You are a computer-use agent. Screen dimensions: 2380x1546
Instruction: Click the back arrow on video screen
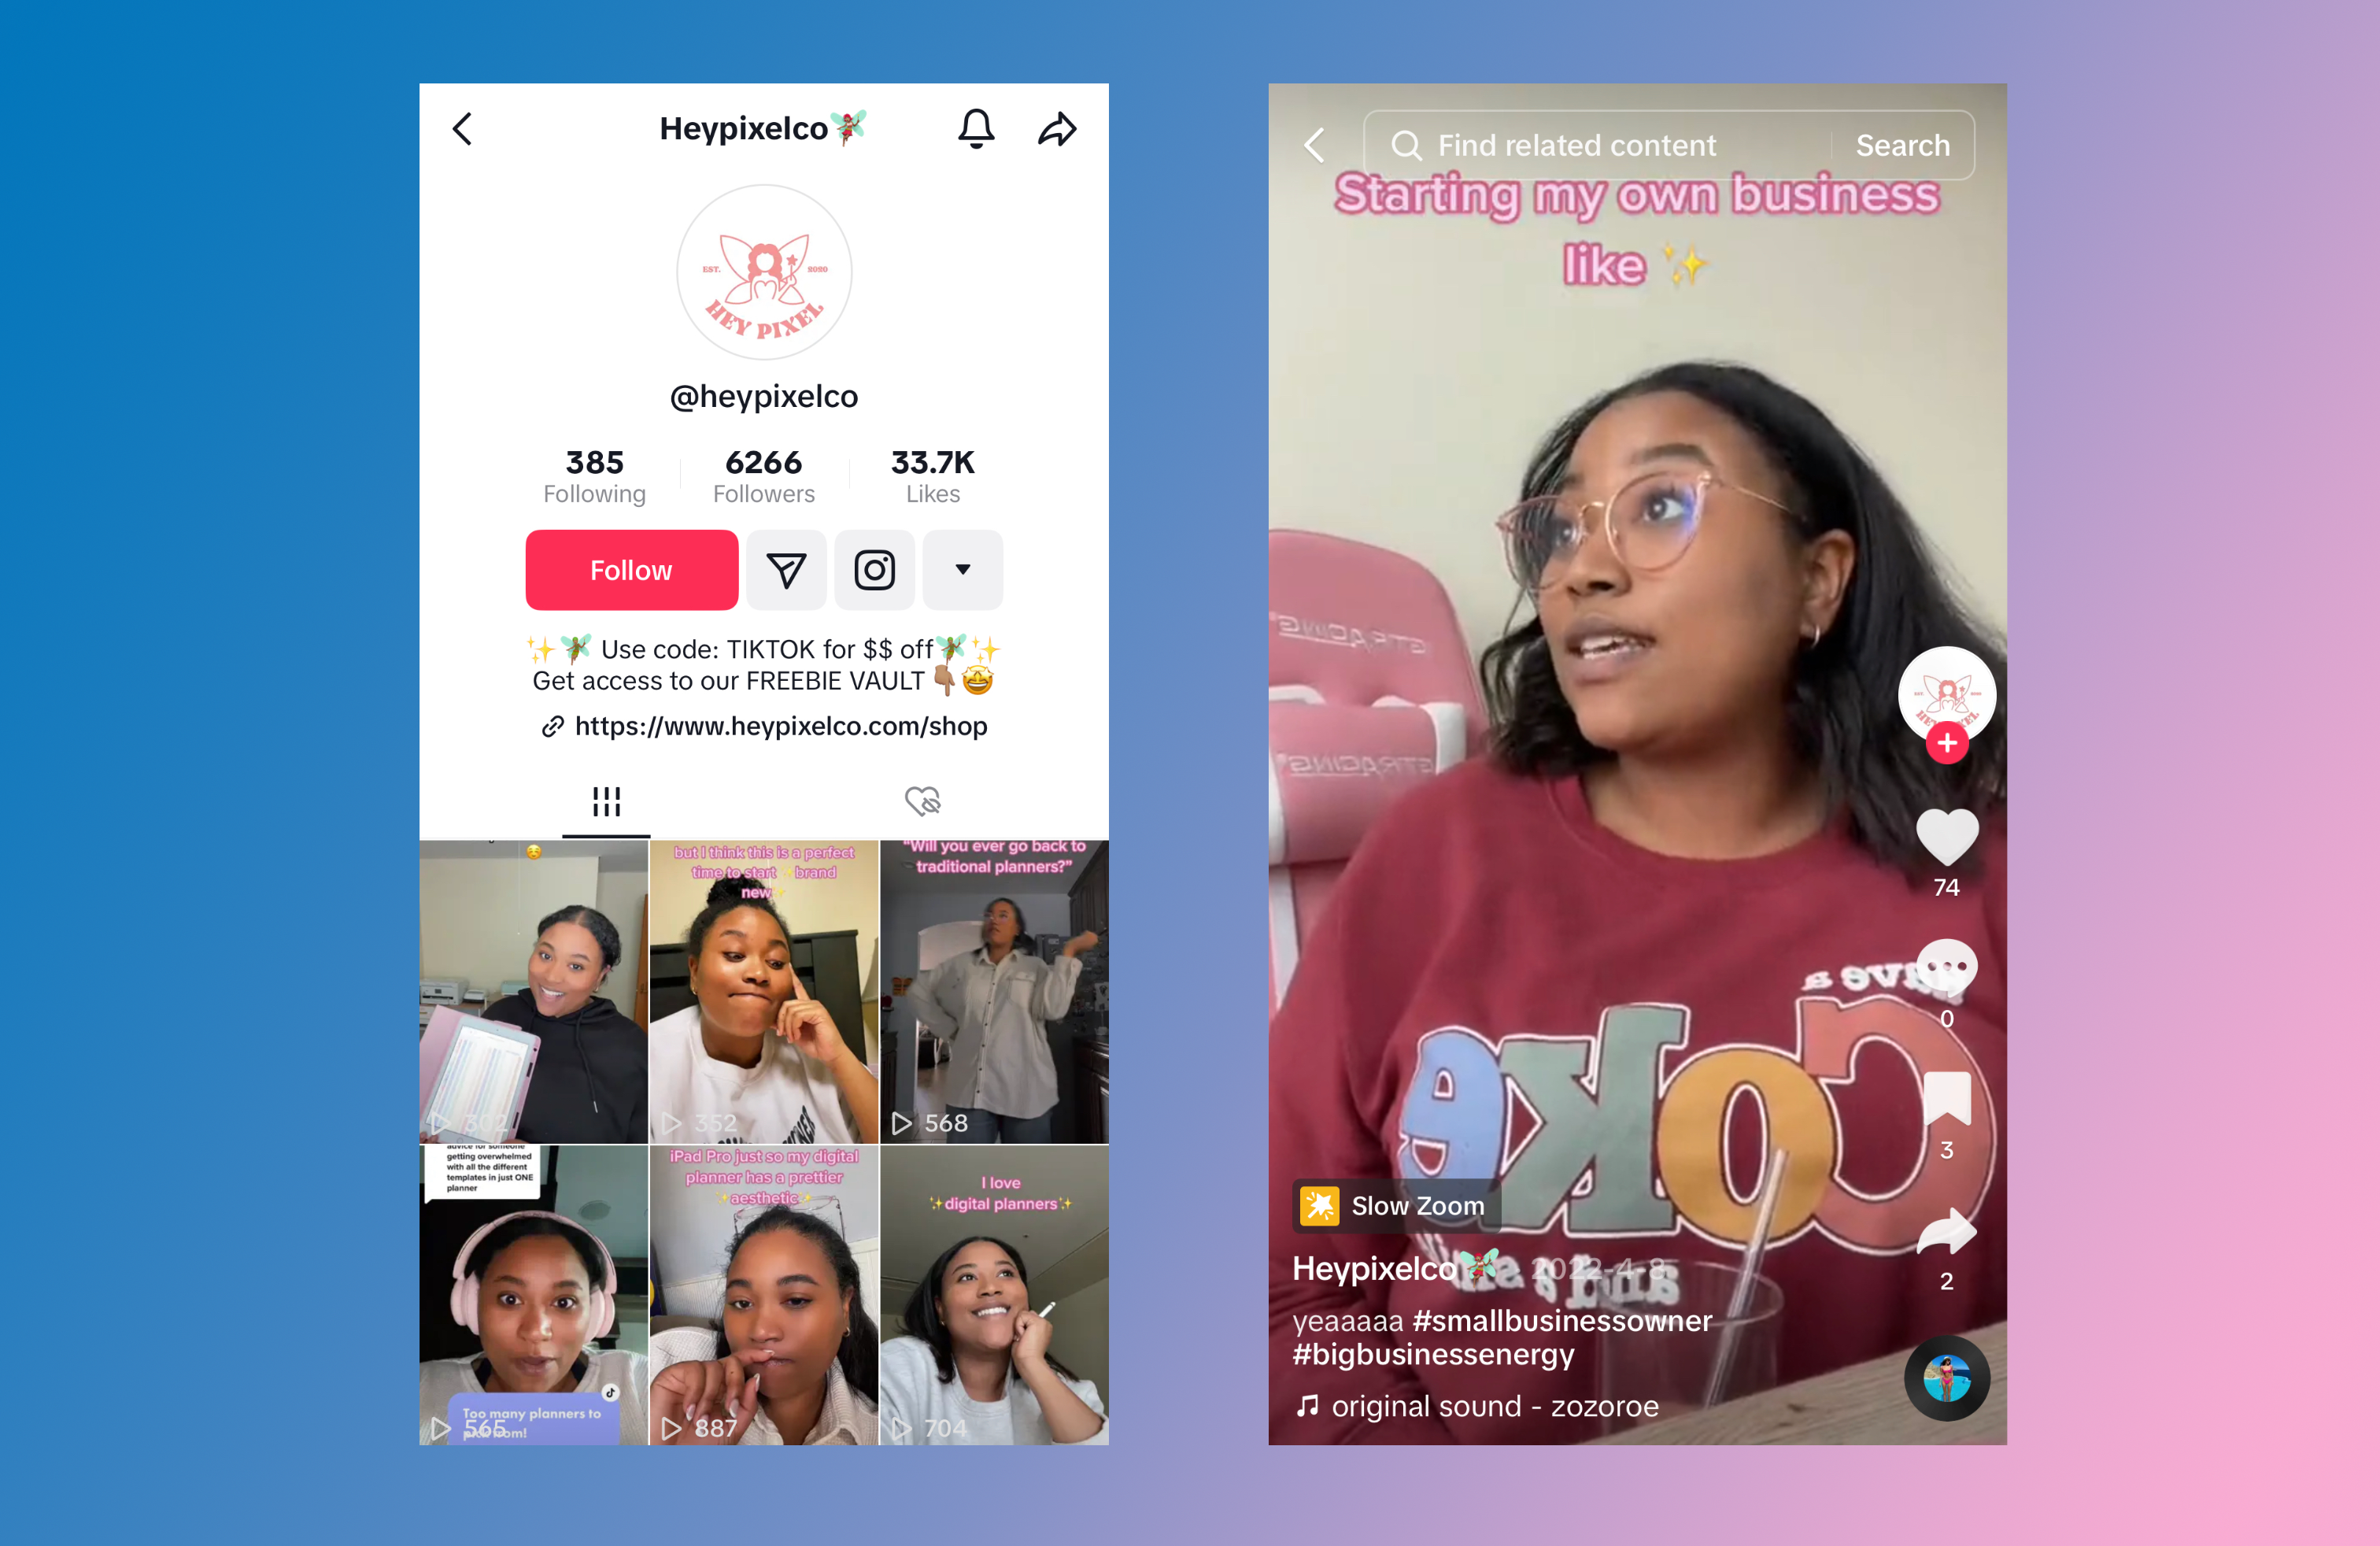point(1315,146)
